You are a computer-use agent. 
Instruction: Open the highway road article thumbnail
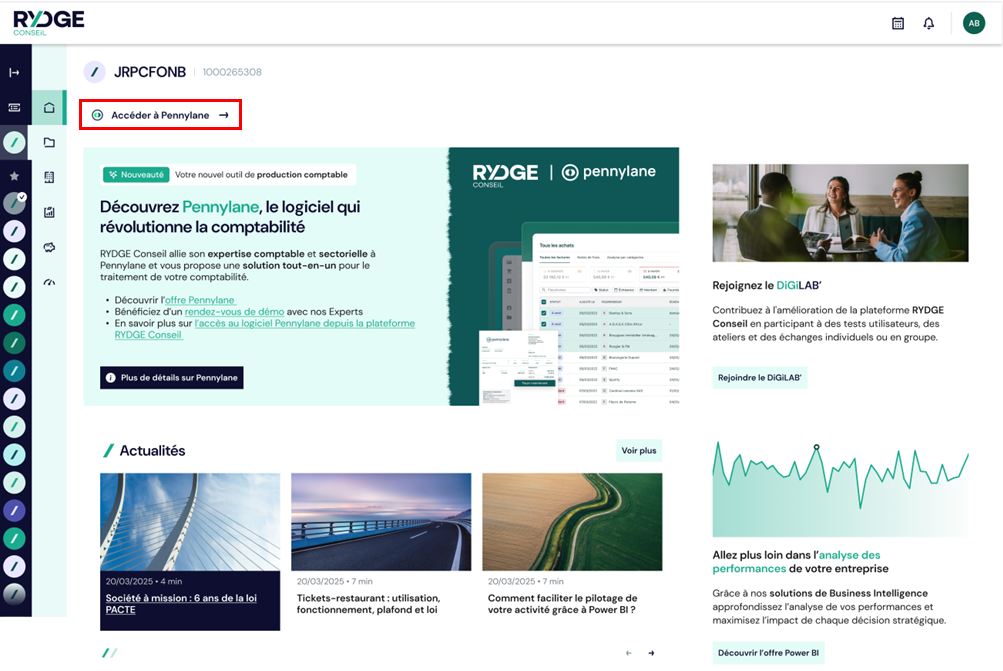tap(381, 522)
